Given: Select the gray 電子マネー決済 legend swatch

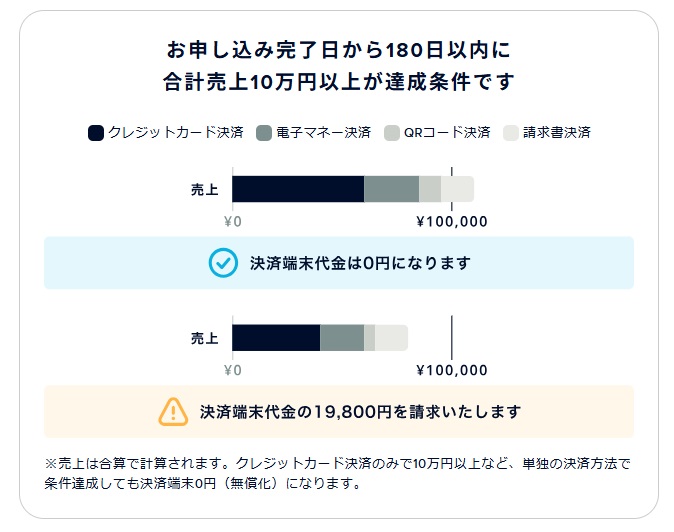Looking at the screenshot, I should click(263, 133).
